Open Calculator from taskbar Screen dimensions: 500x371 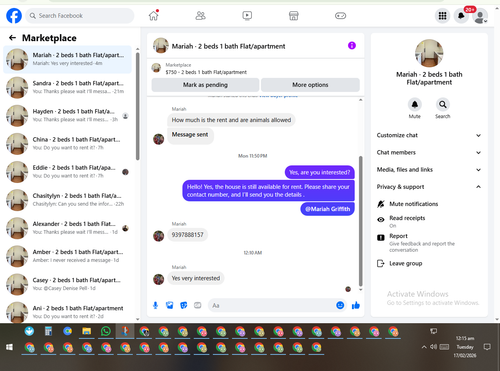49,331
